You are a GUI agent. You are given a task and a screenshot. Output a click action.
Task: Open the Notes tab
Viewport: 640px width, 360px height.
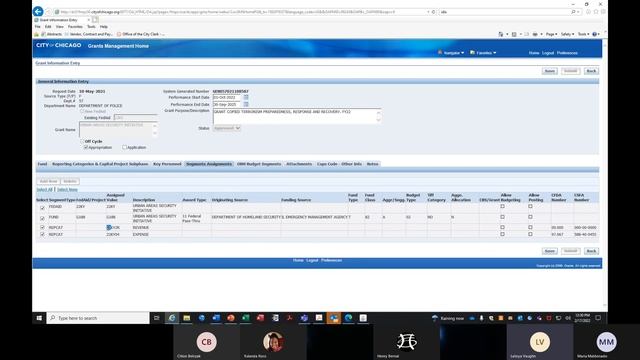(x=372, y=164)
